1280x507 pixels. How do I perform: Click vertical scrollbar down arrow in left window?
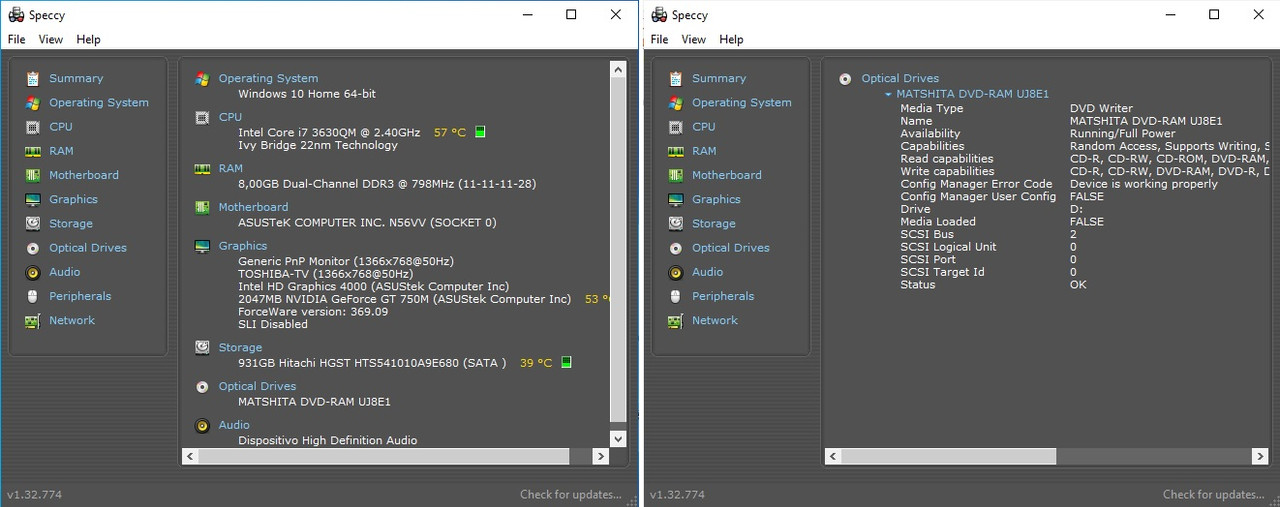617,438
